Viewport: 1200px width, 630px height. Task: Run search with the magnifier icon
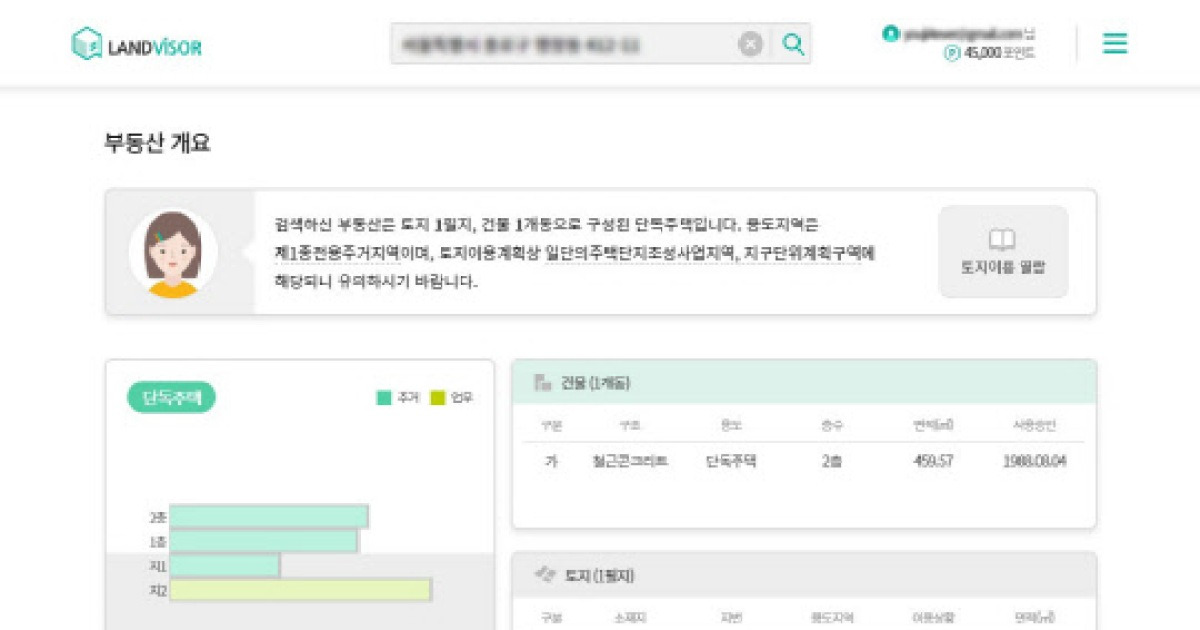[793, 44]
